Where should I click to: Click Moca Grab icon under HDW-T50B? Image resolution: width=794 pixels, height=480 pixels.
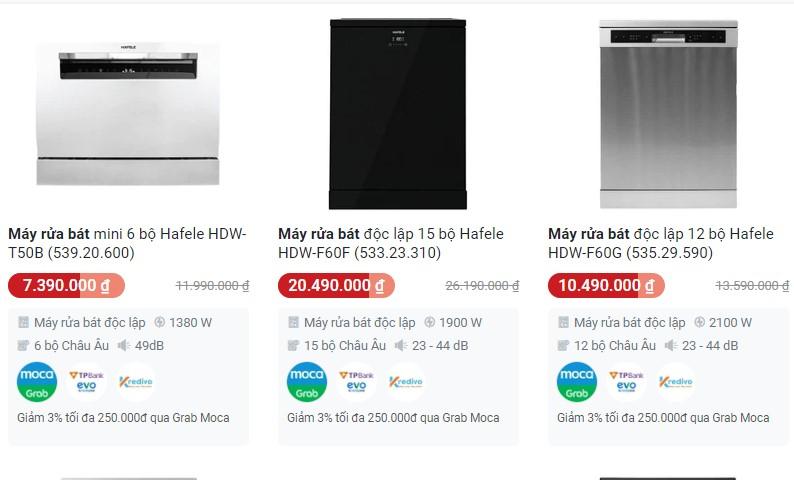[36, 383]
